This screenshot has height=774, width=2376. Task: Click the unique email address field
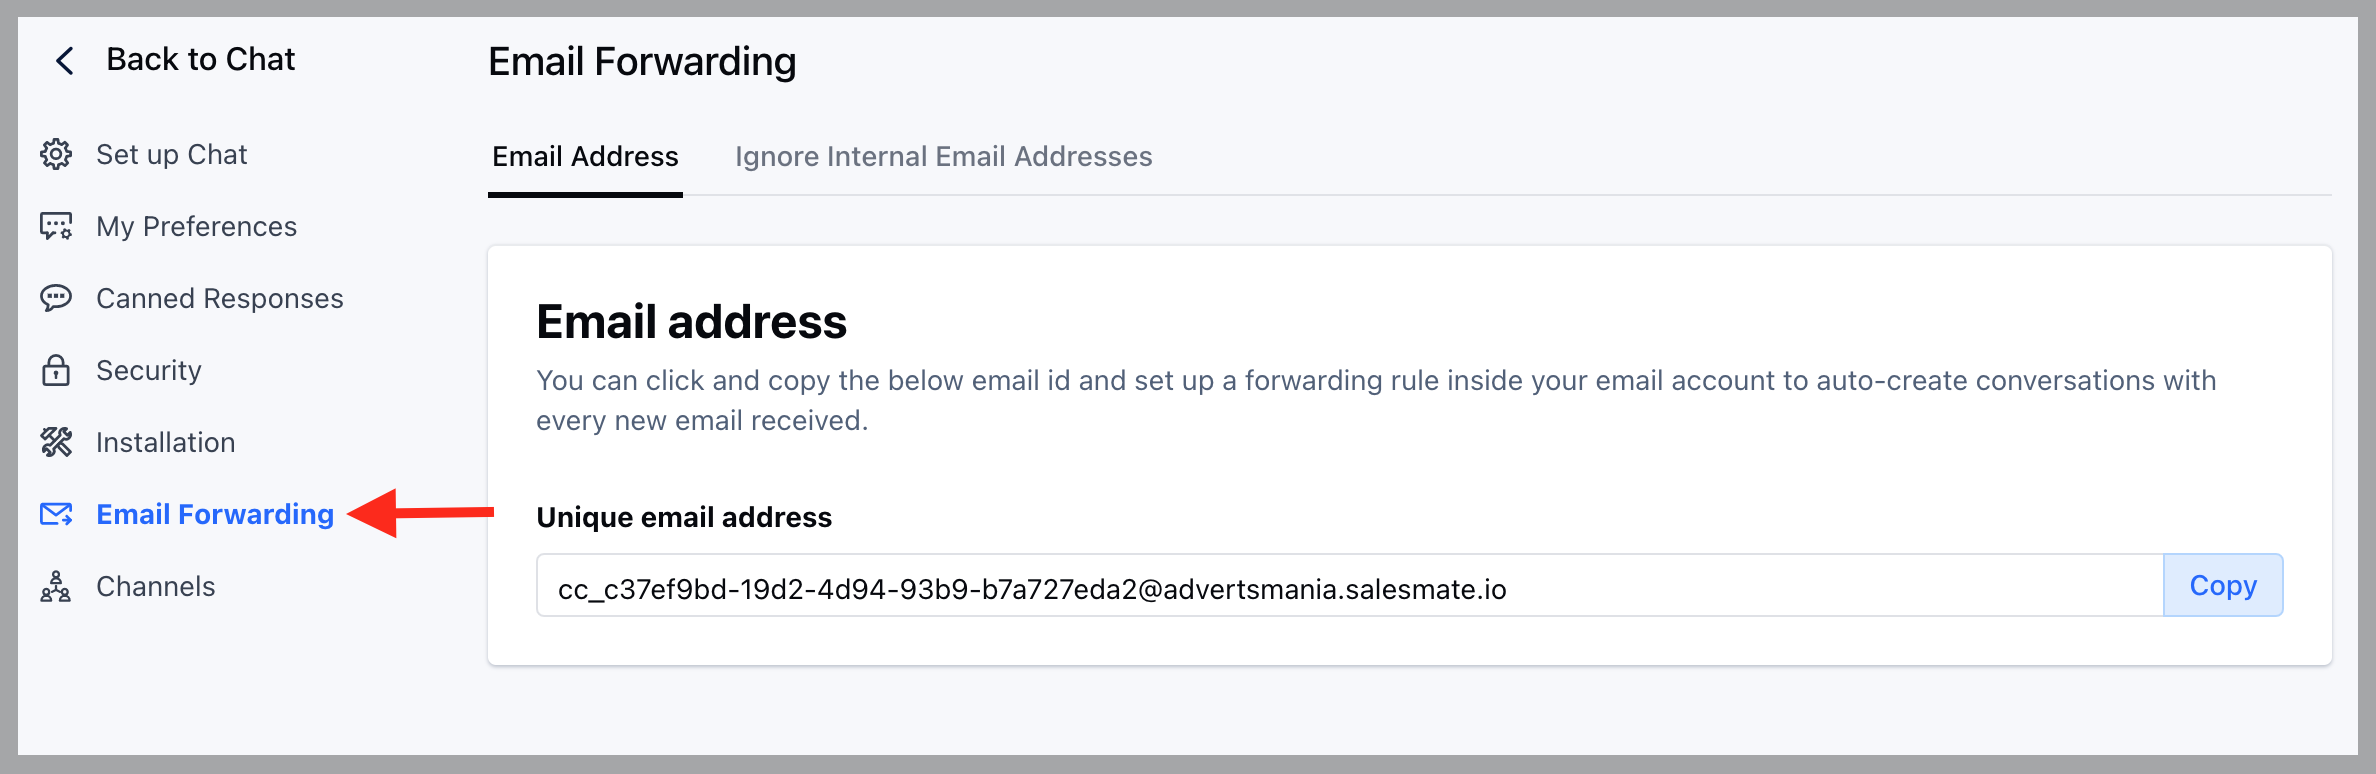coord(1350,585)
